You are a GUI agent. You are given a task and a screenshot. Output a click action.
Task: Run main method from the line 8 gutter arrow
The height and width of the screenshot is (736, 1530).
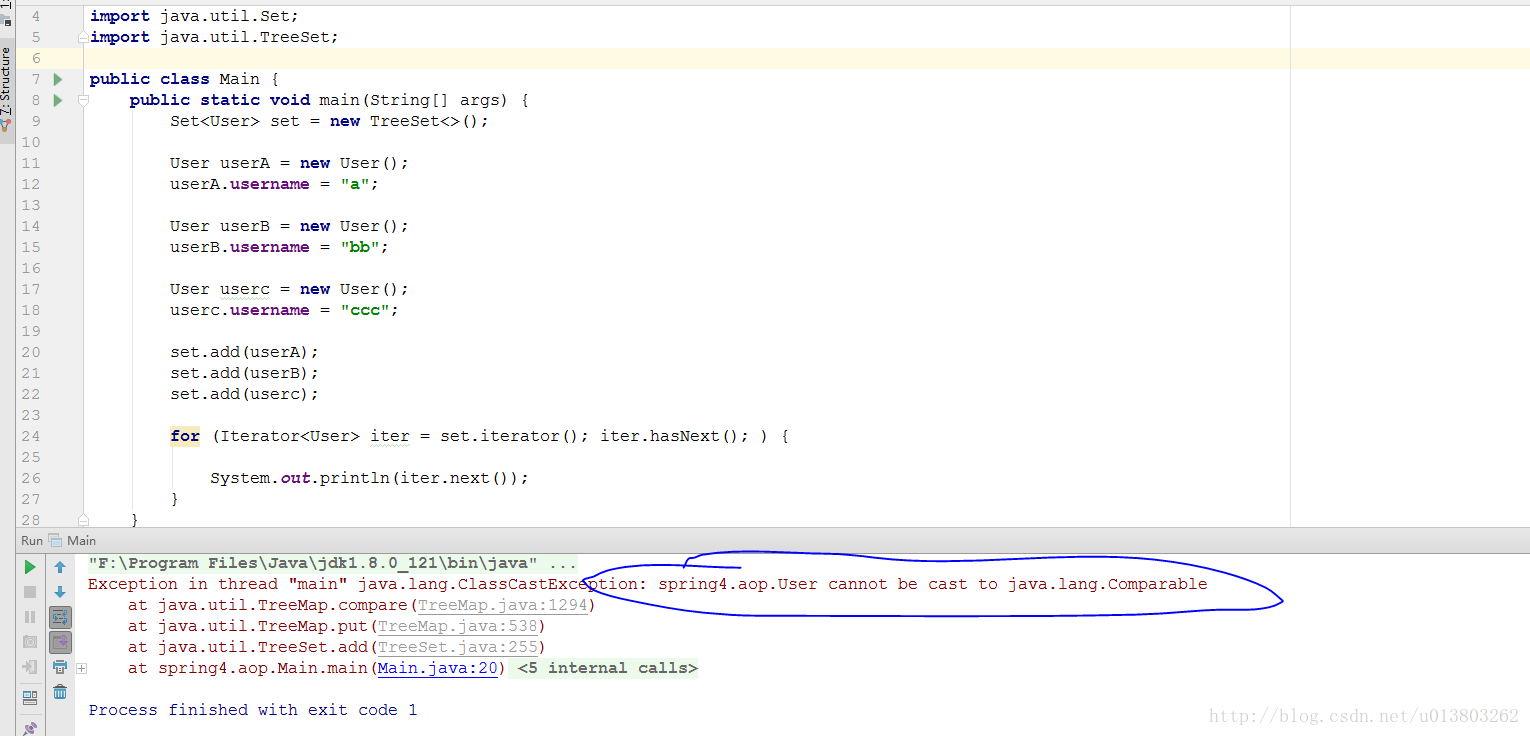pos(58,100)
